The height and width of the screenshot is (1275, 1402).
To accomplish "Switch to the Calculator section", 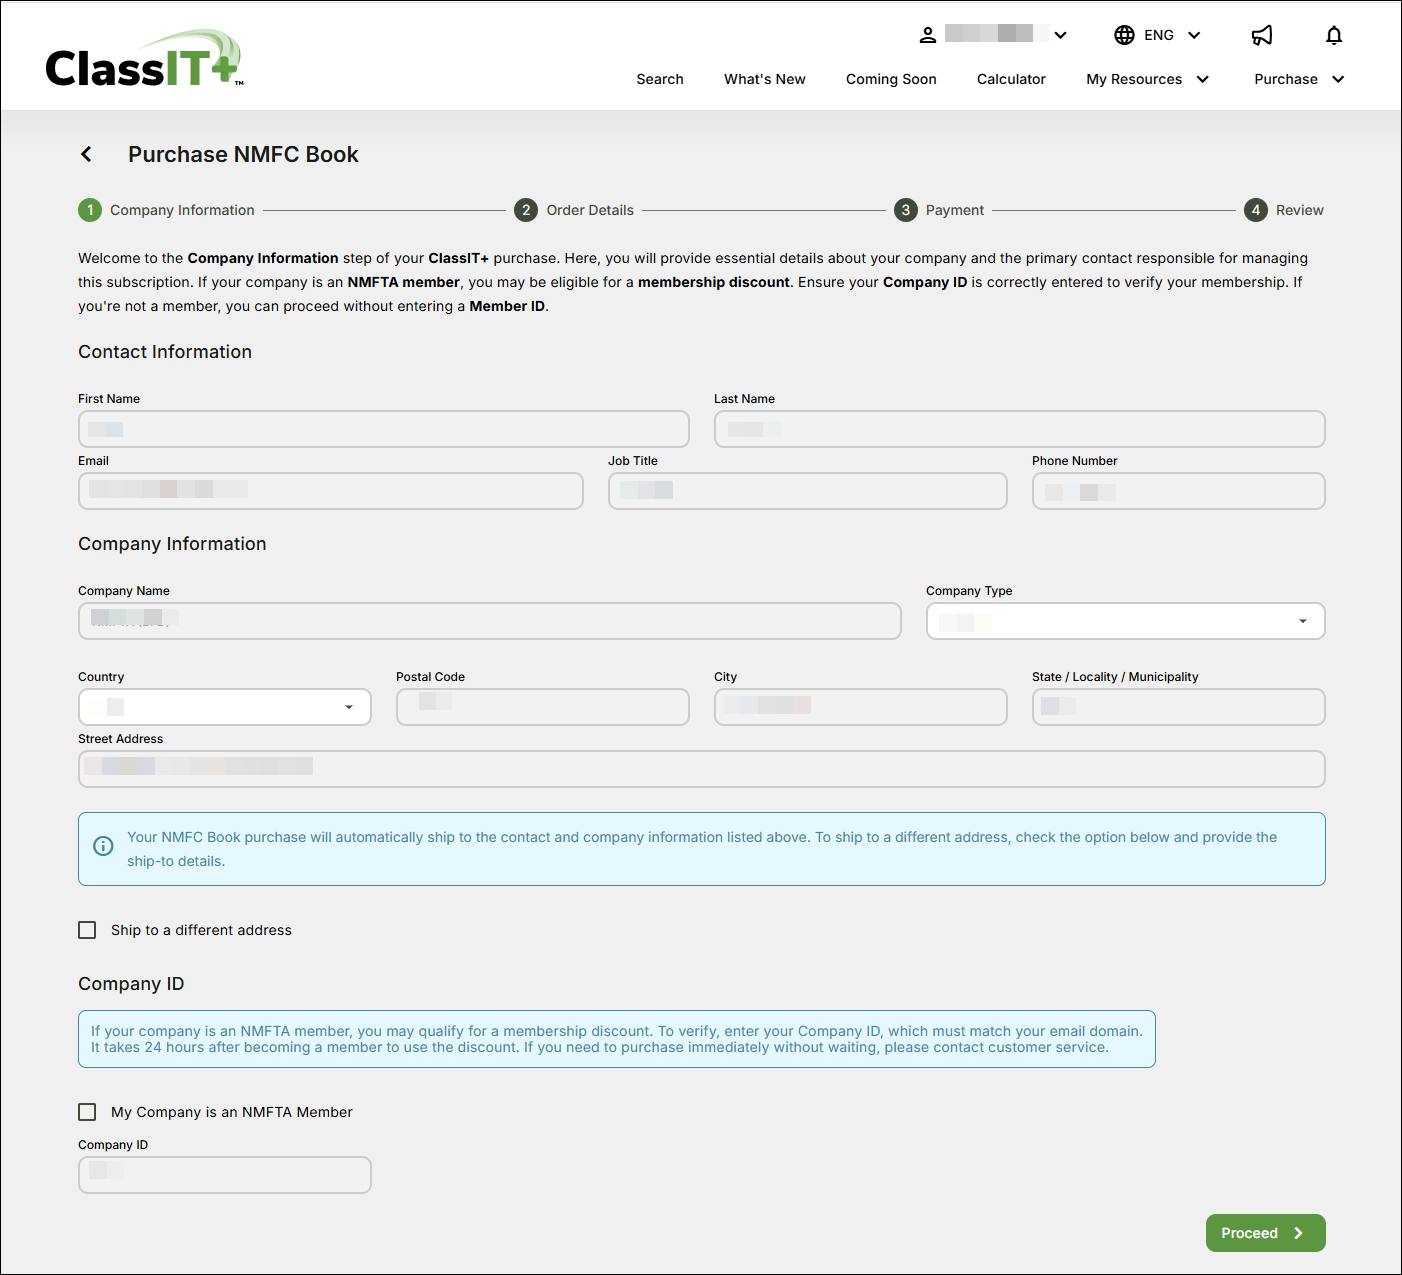I will tap(1011, 79).
